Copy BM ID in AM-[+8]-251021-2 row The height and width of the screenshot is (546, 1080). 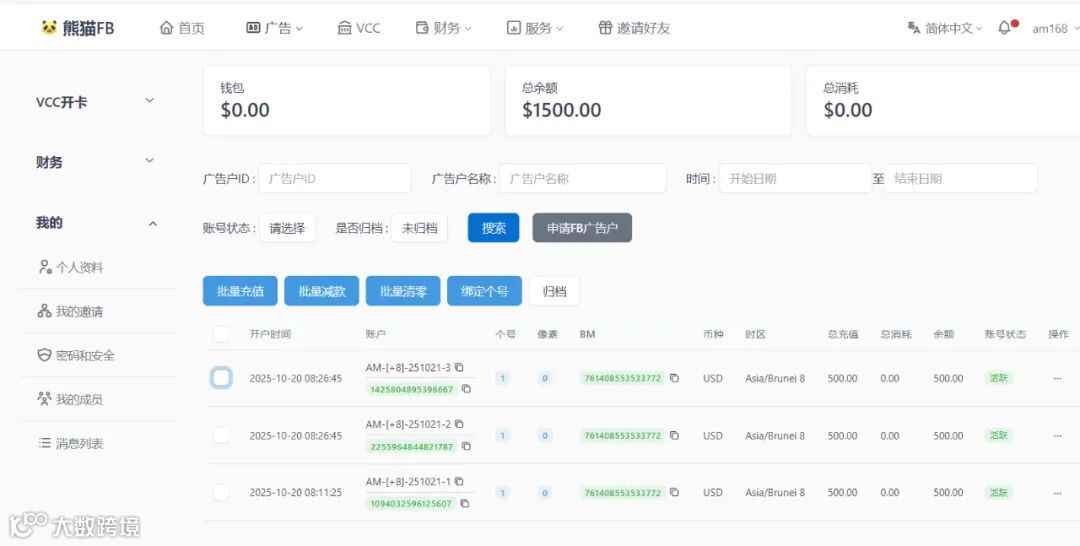674,435
